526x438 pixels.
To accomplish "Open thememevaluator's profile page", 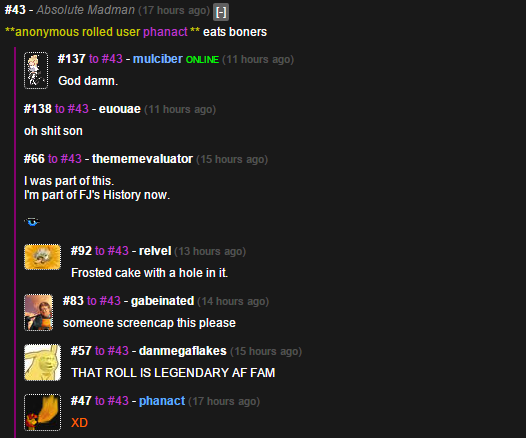I will (x=142, y=159).
